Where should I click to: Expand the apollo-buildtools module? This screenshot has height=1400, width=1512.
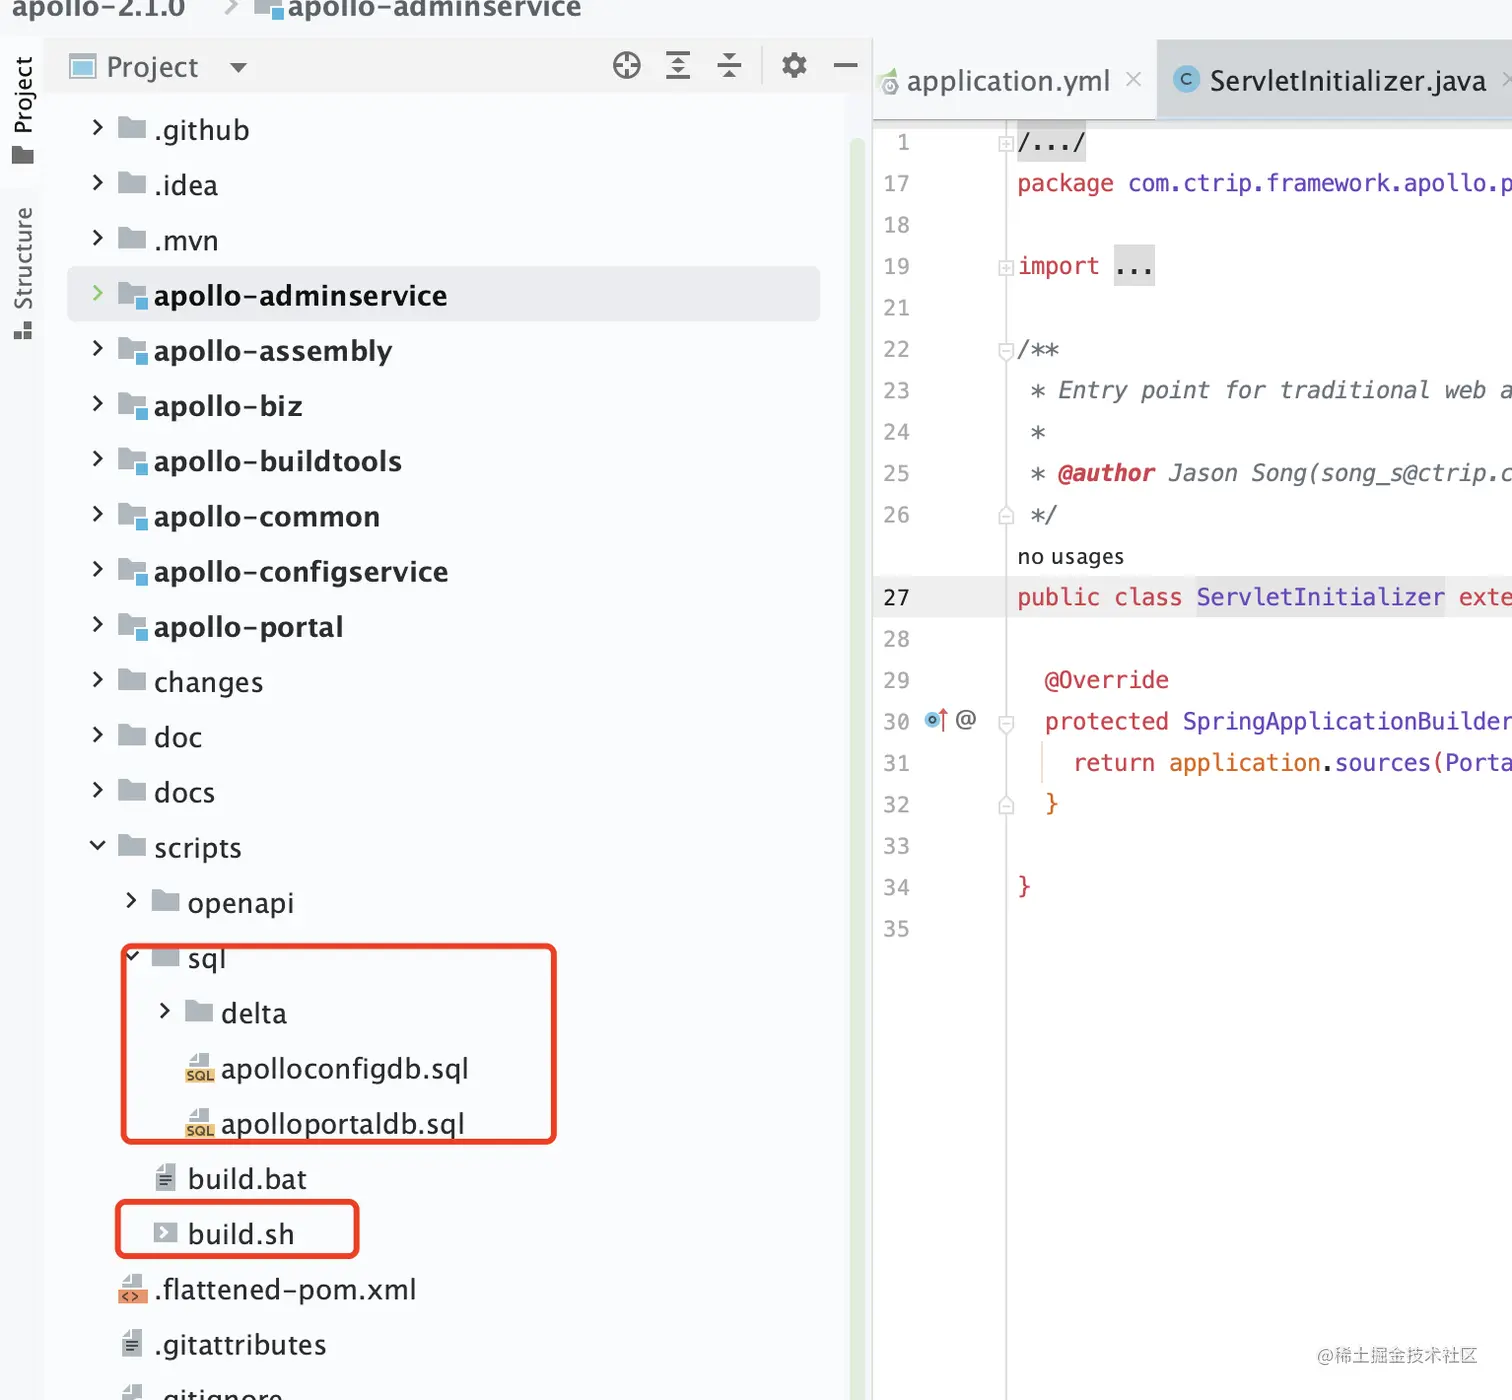[97, 458]
